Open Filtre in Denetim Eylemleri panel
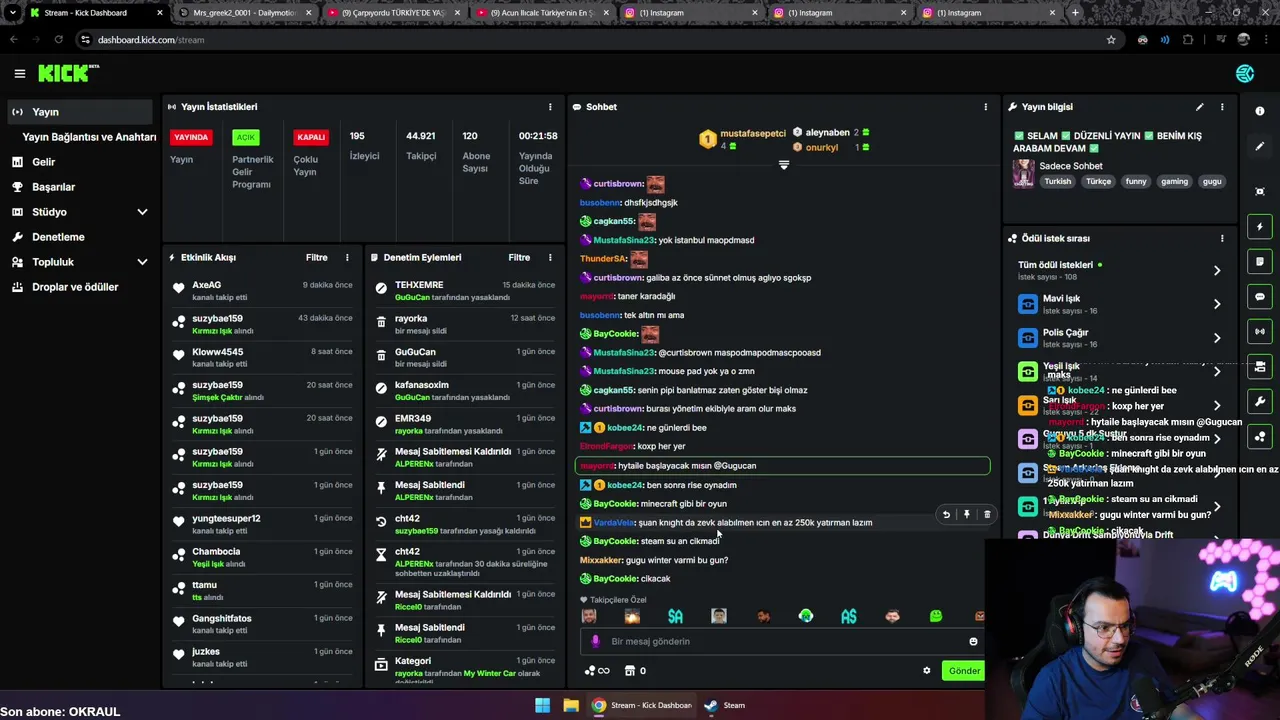 tap(519, 257)
